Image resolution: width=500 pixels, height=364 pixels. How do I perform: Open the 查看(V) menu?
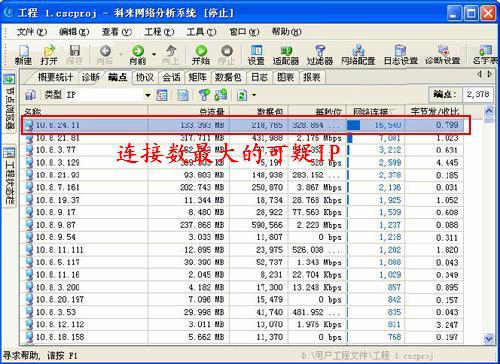pyautogui.click(x=116, y=32)
